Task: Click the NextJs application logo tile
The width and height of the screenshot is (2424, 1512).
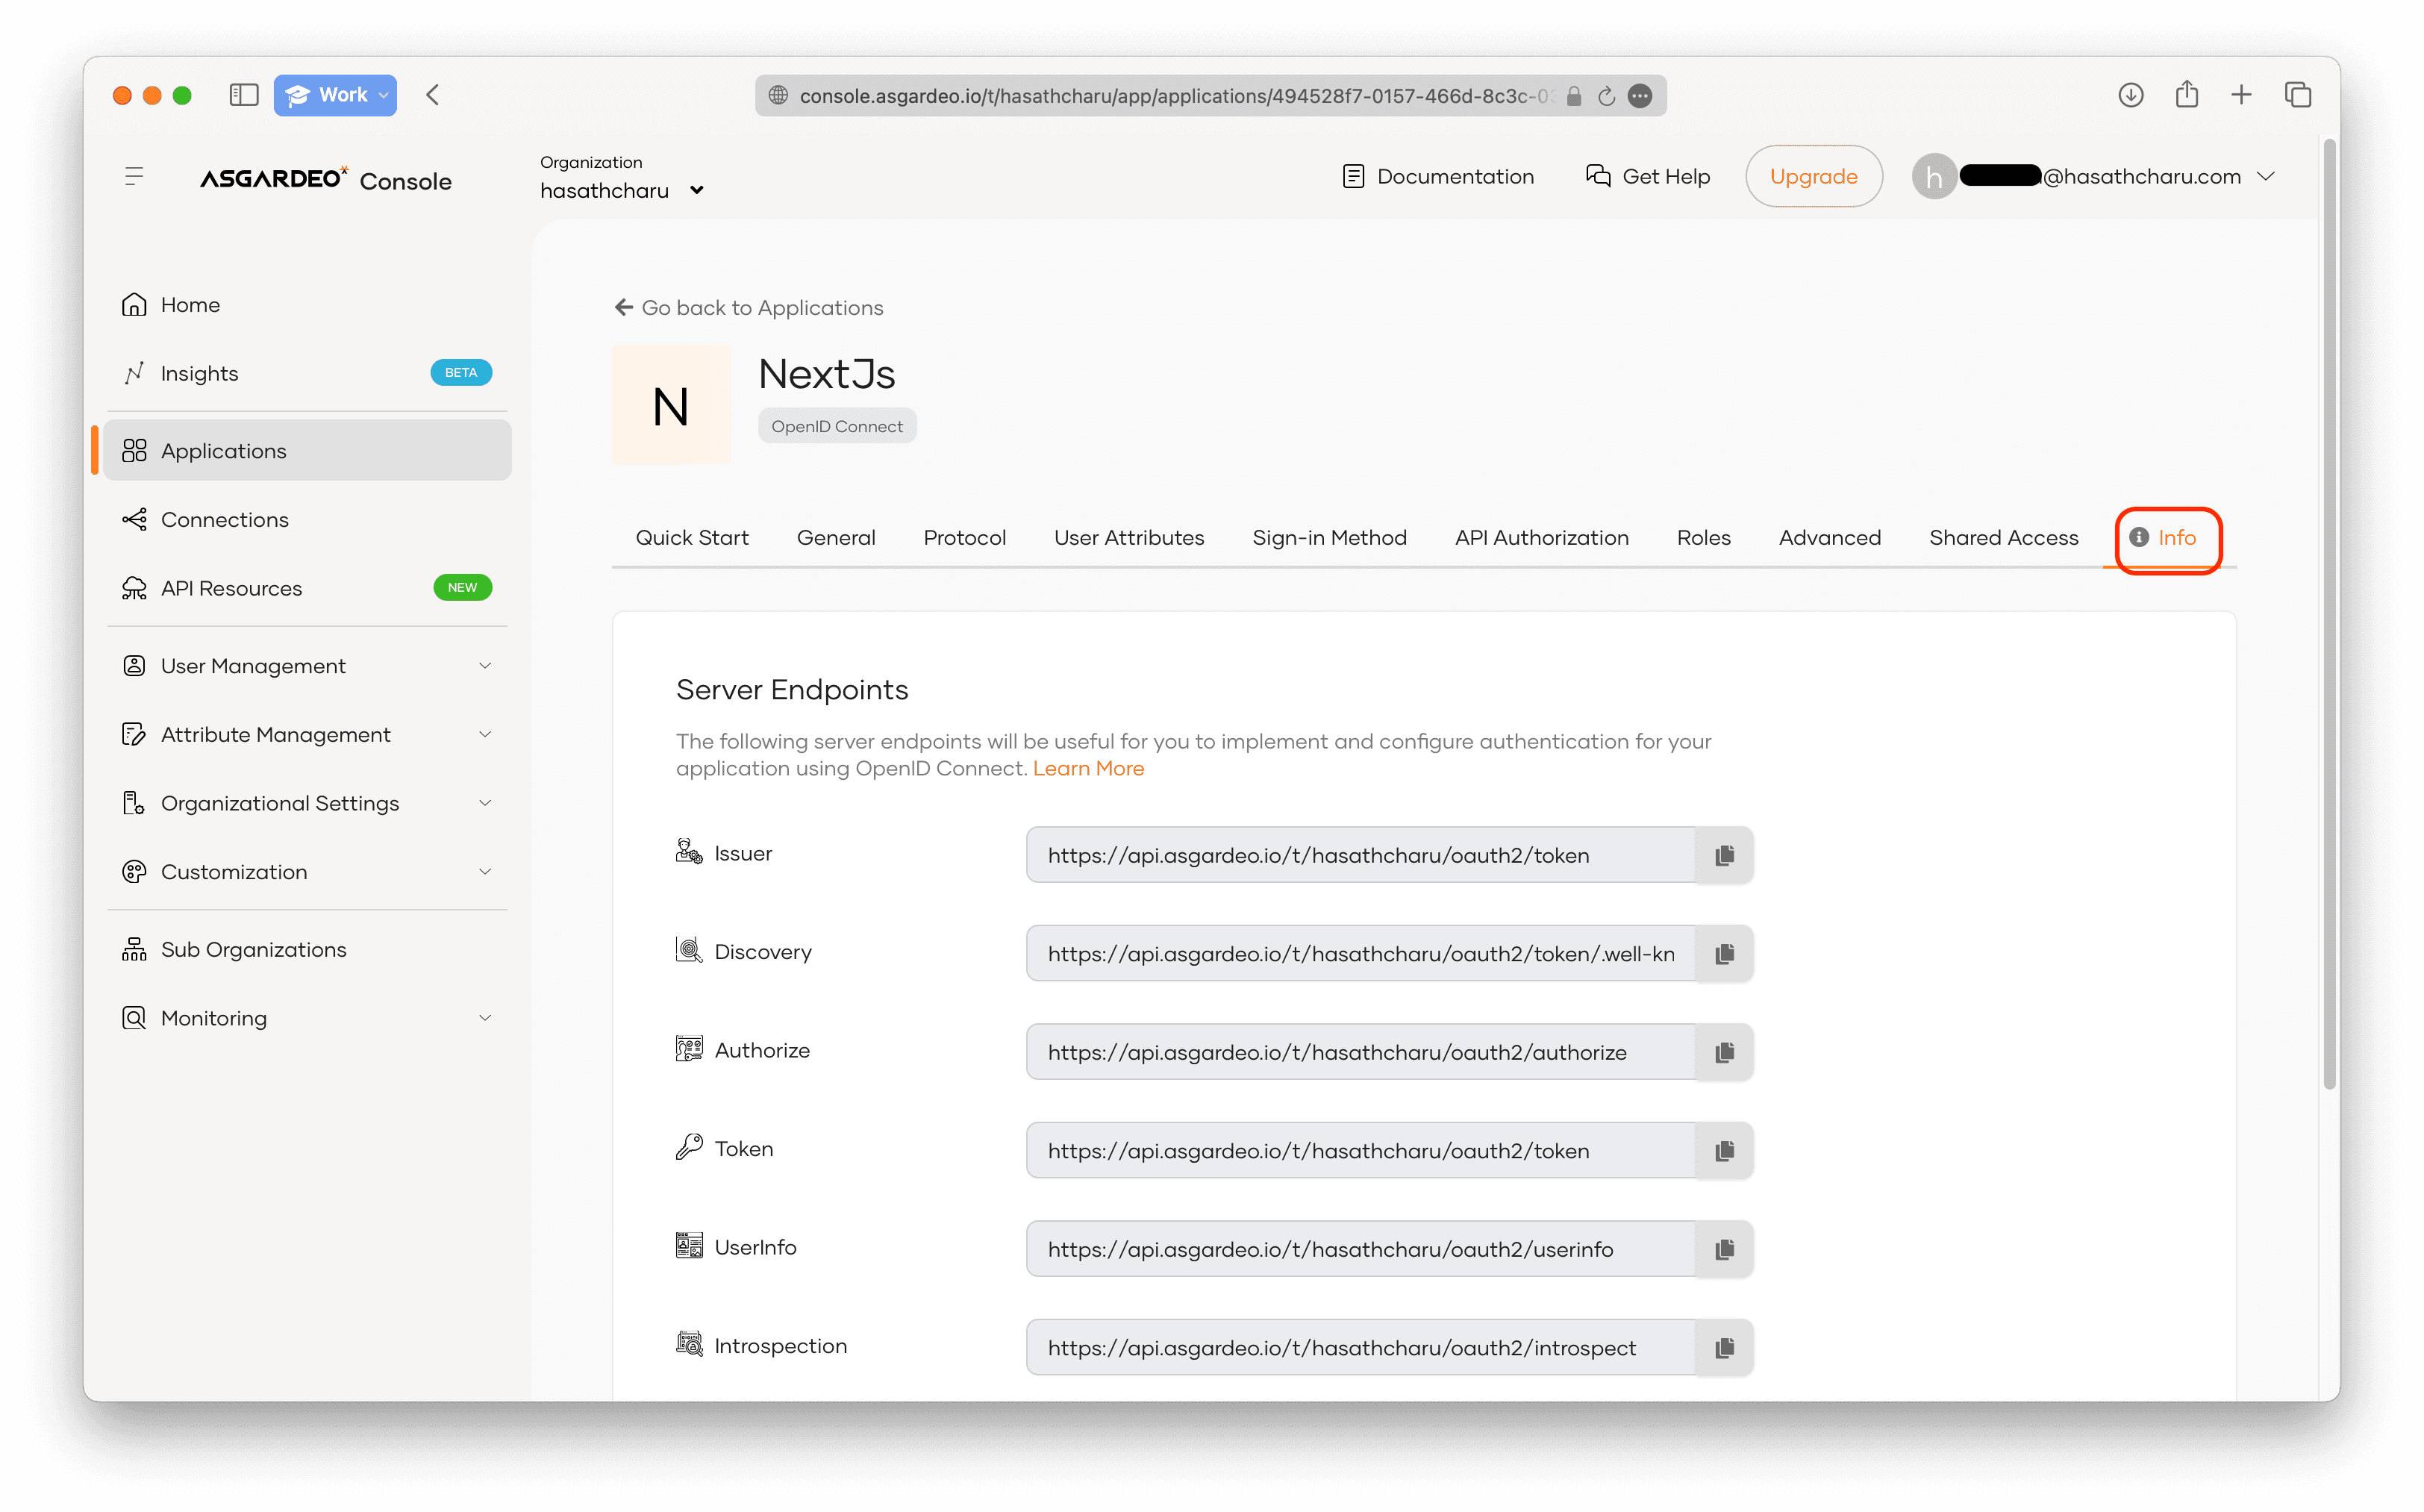Action: (671, 405)
